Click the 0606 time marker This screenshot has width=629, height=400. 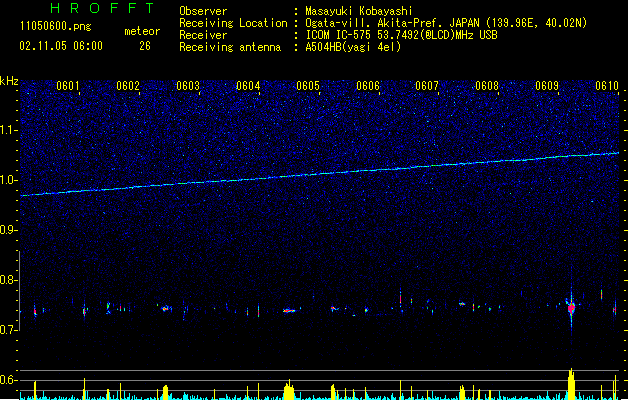click(368, 86)
